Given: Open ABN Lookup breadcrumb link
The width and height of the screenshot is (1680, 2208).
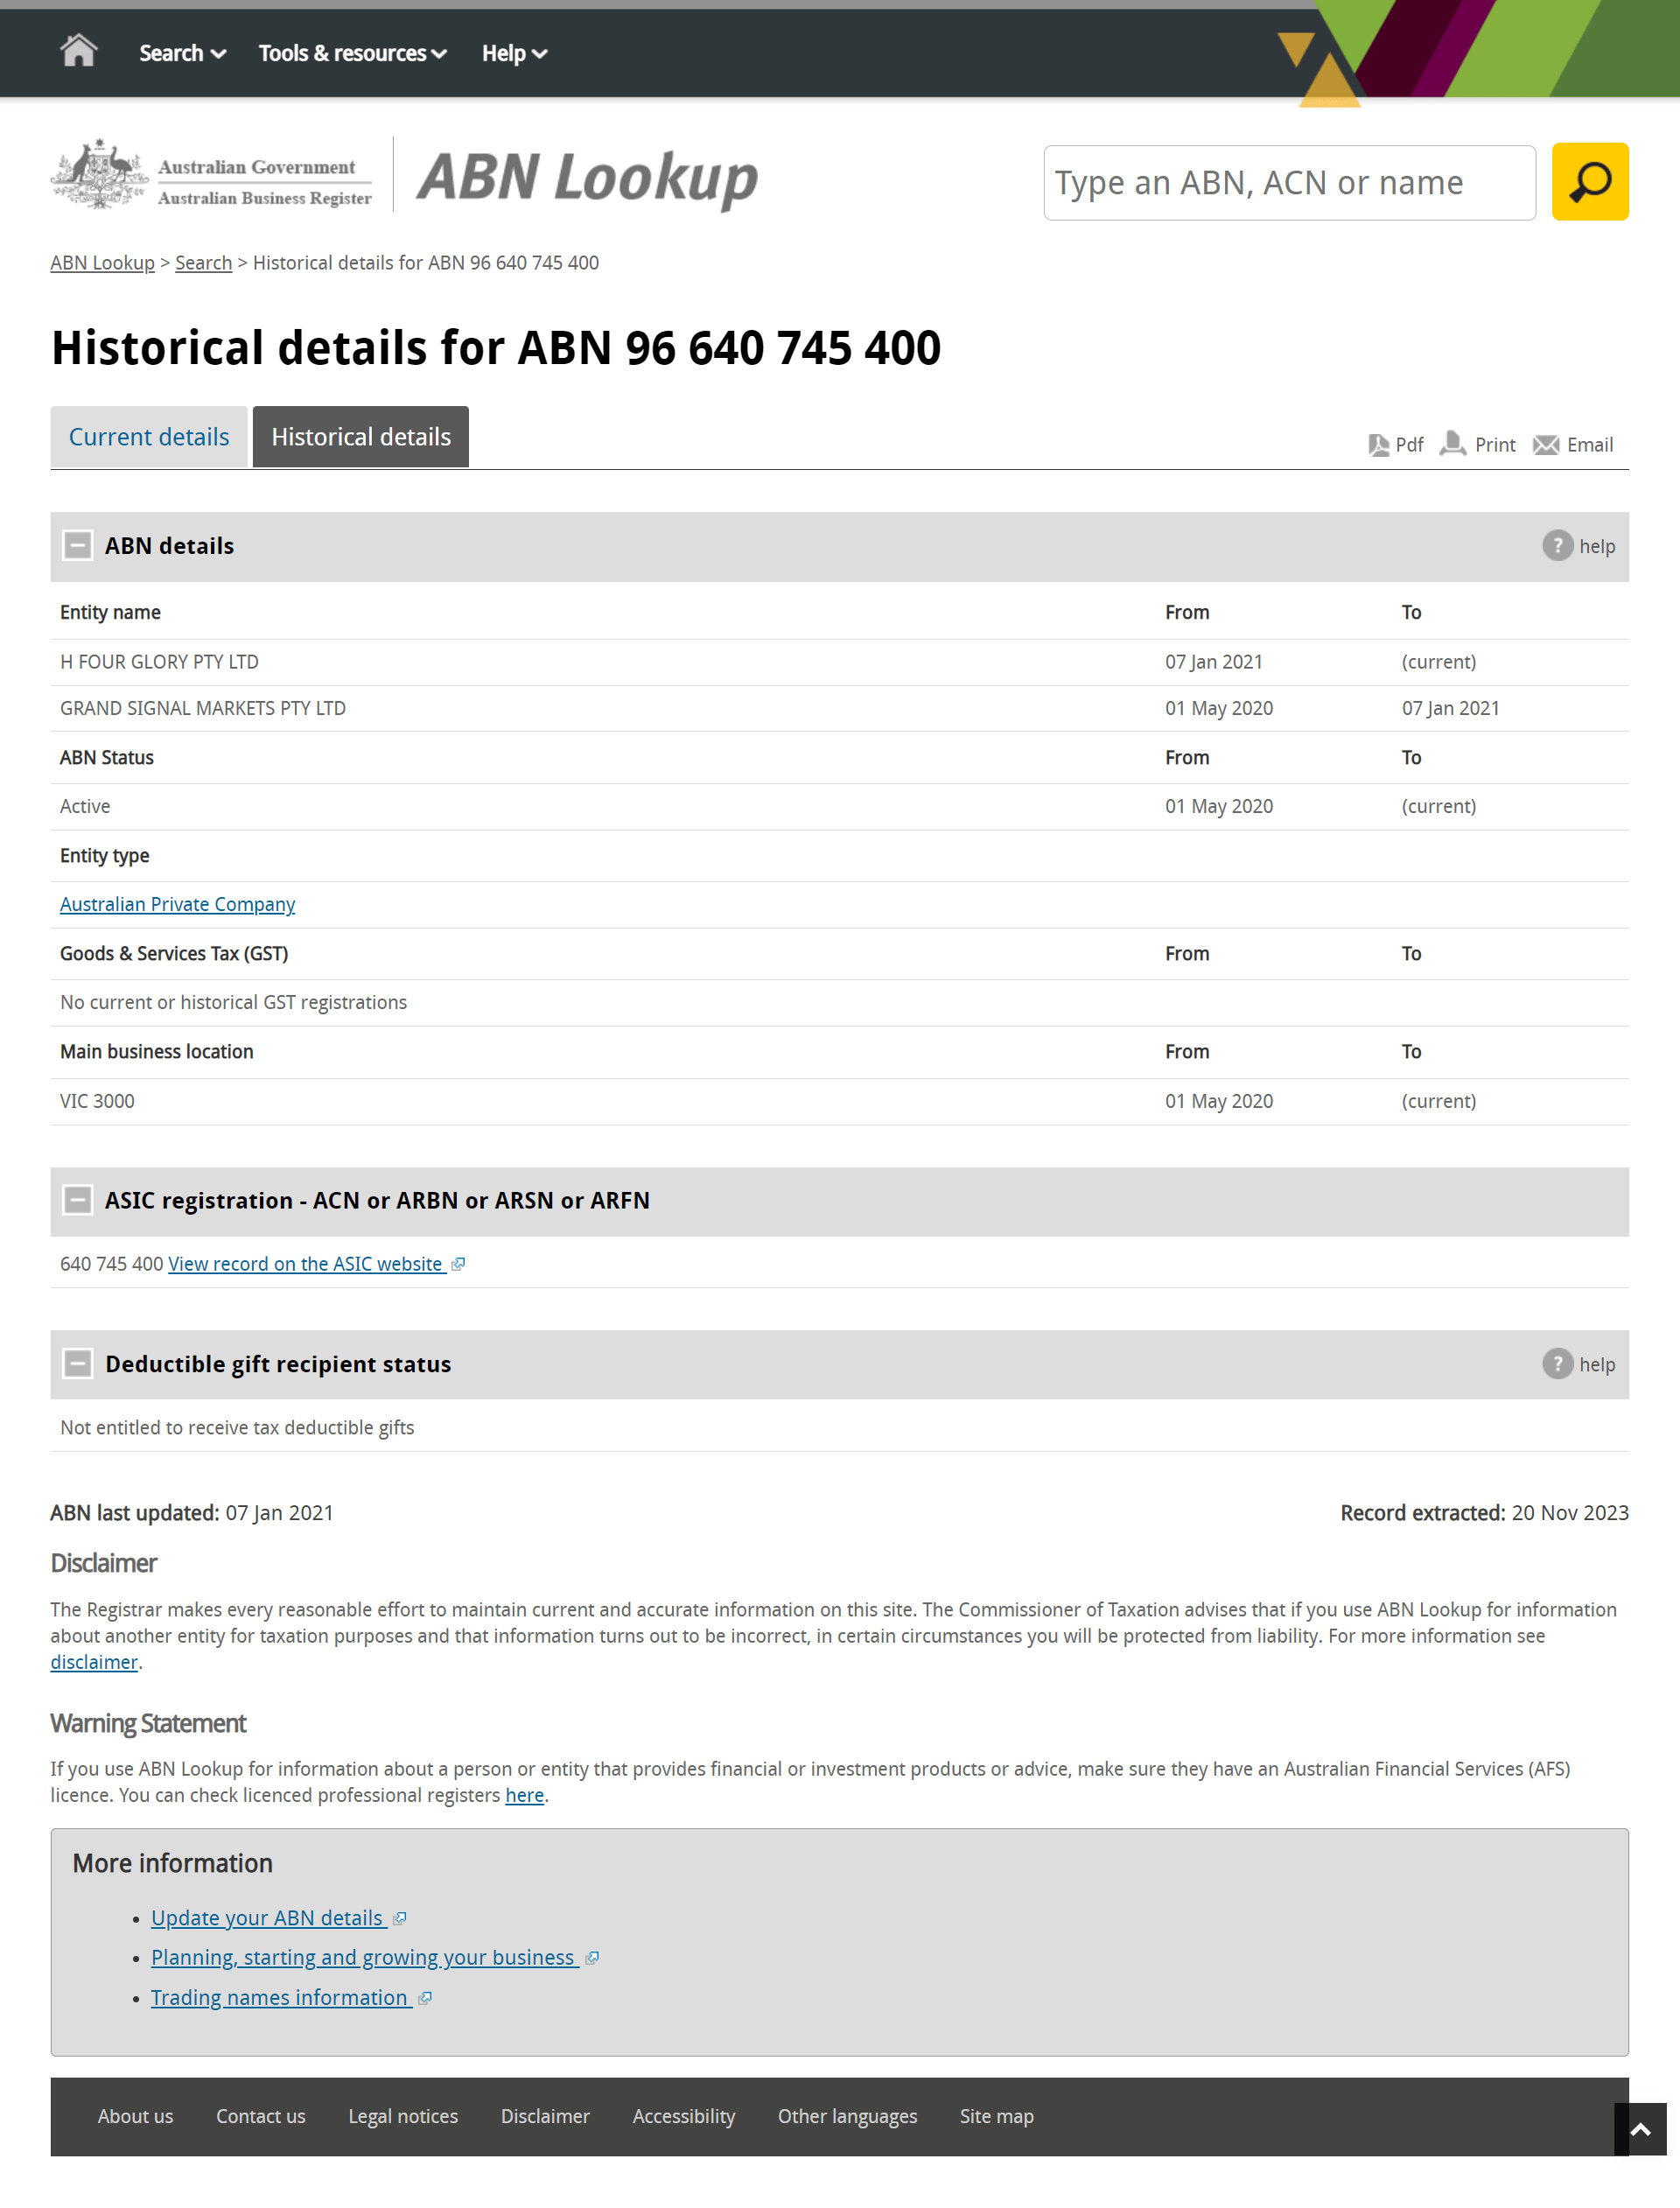Looking at the screenshot, I should click(x=102, y=263).
